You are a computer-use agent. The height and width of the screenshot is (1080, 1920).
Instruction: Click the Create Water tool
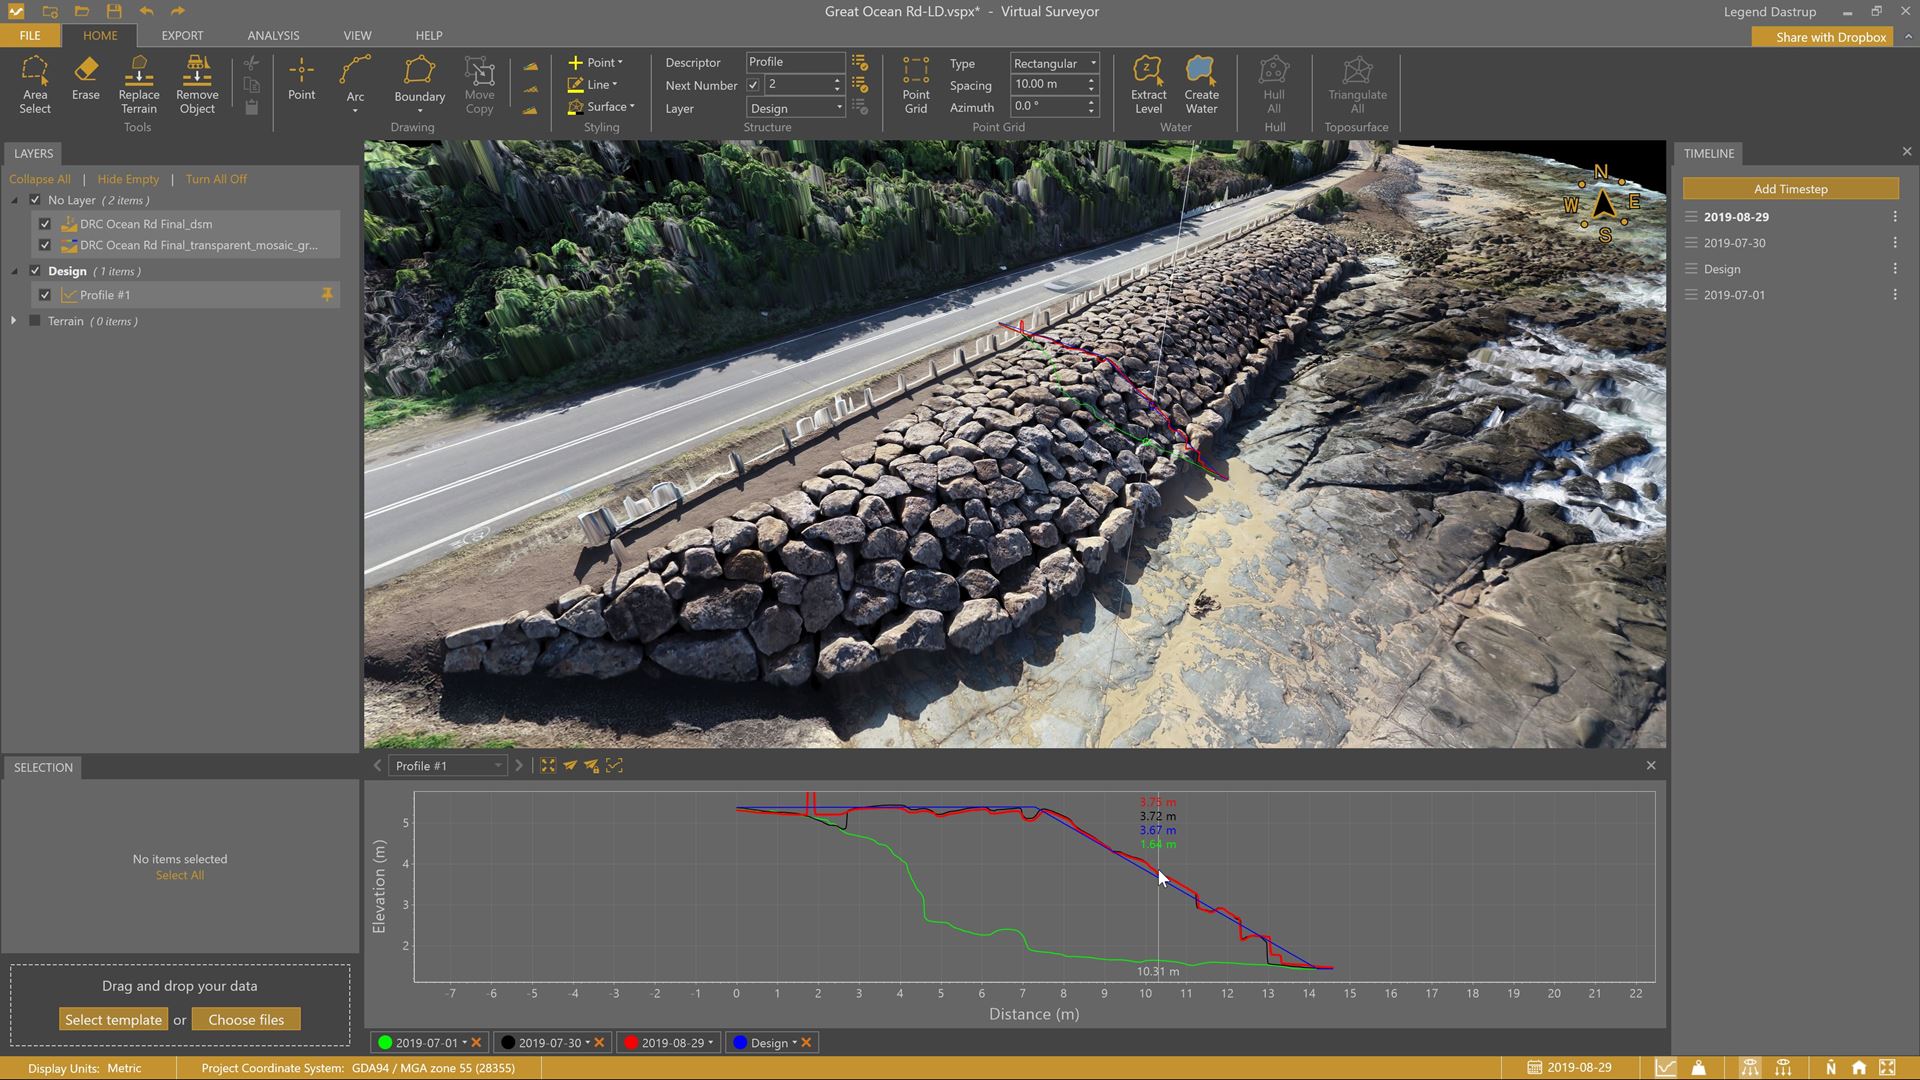(1201, 84)
